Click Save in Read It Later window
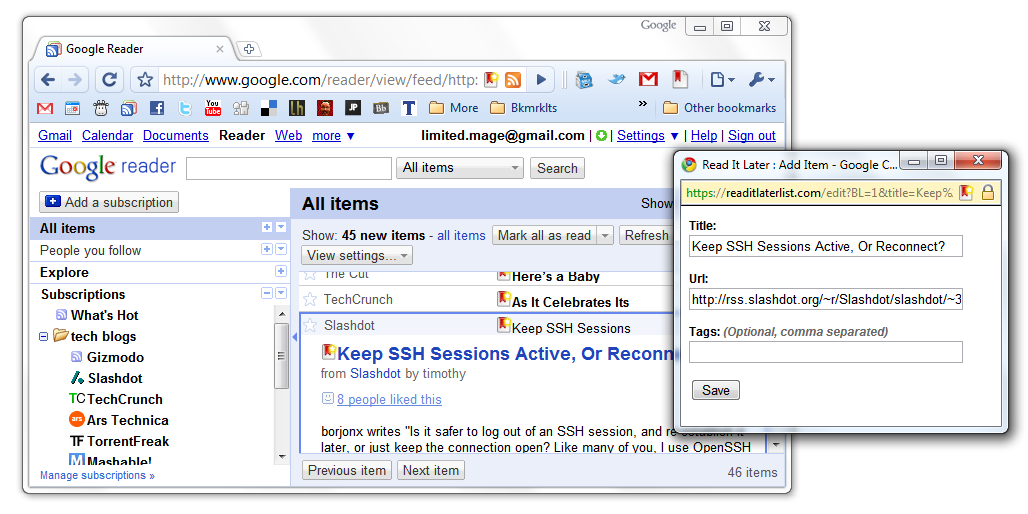This screenshot has height=514, width=1028. (x=716, y=391)
